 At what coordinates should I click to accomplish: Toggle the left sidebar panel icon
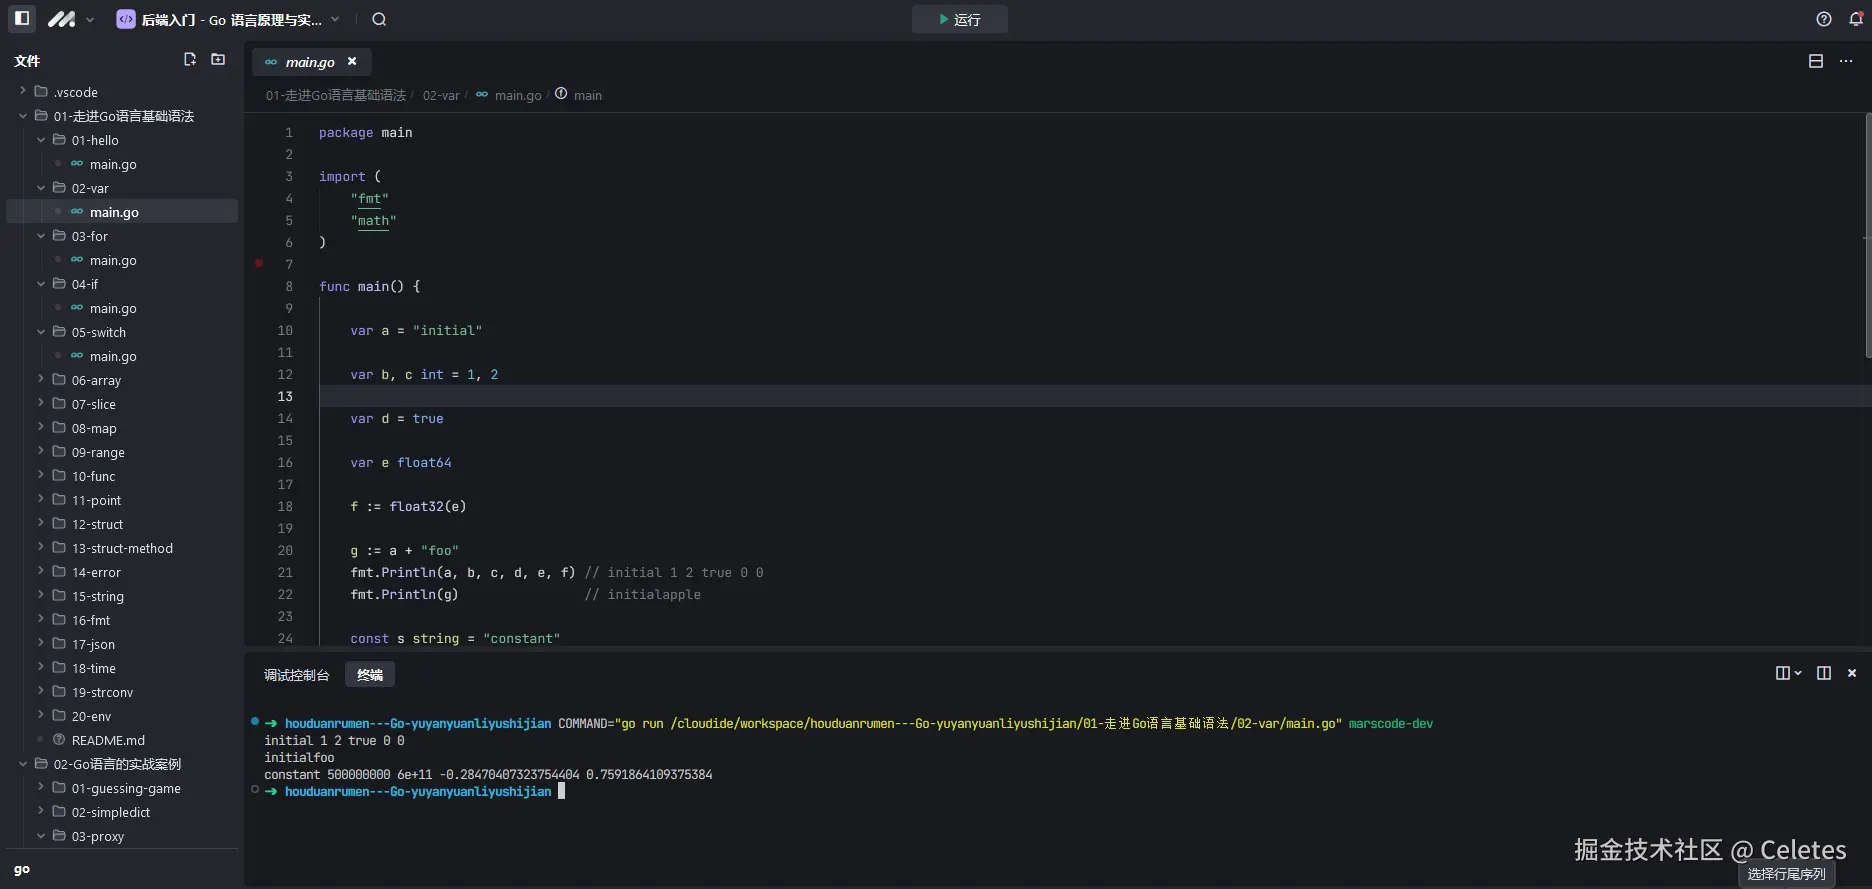pos(22,19)
